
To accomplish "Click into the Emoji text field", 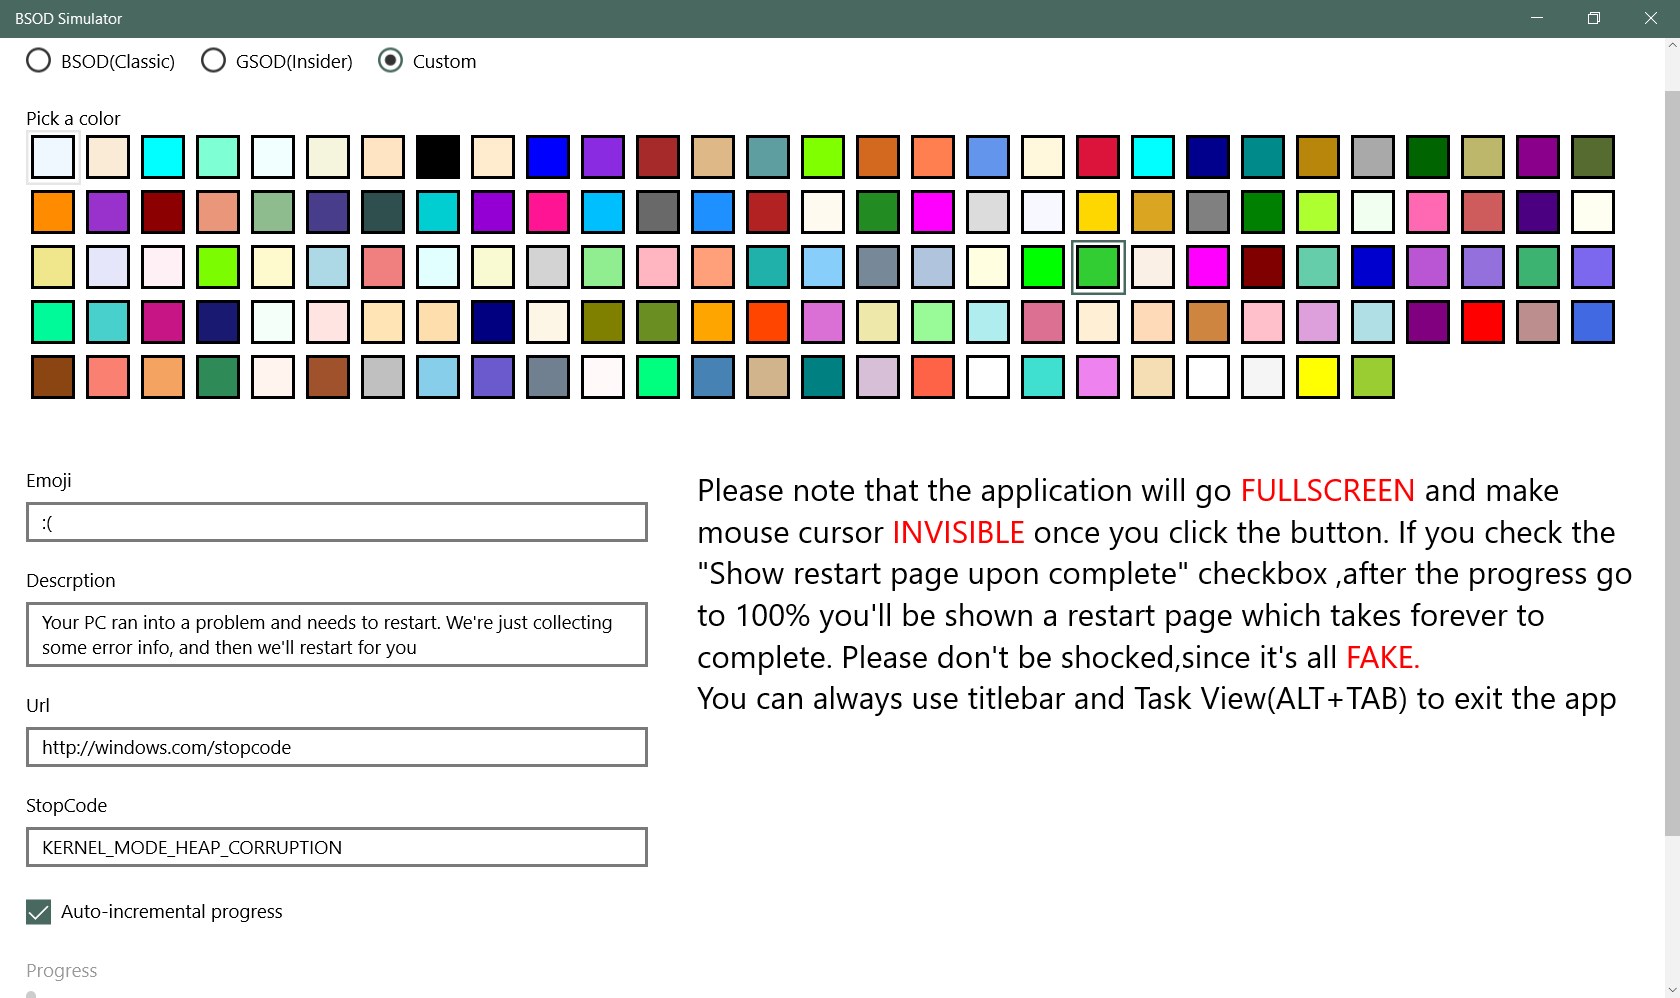I will (337, 522).
